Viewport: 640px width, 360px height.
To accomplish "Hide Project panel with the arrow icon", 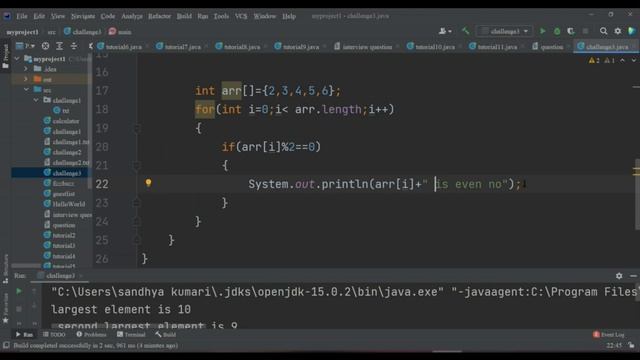I will pyautogui.click(x=90, y=46).
